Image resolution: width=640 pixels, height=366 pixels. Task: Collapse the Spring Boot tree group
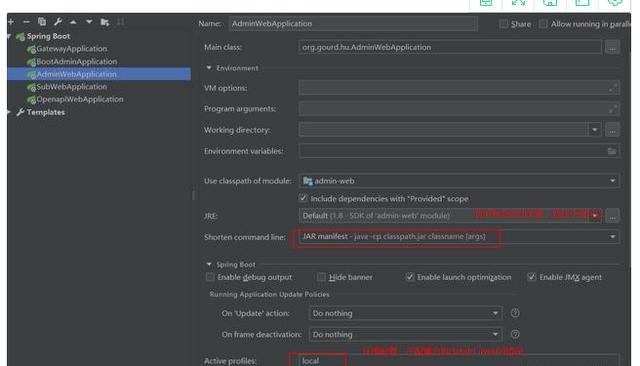point(9,36)
